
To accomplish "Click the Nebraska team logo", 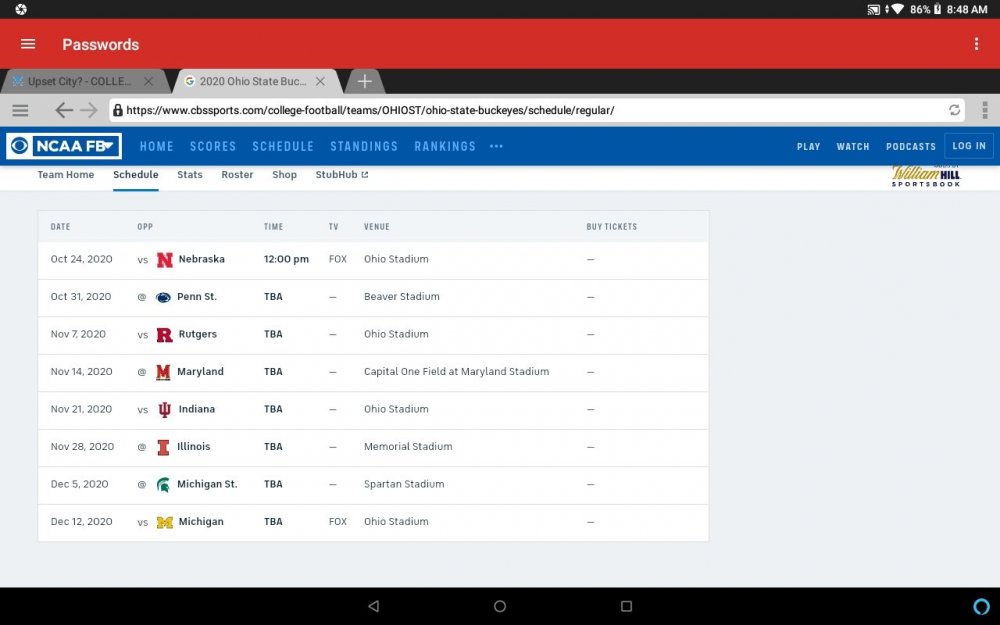I will click(x=165, y=260).
